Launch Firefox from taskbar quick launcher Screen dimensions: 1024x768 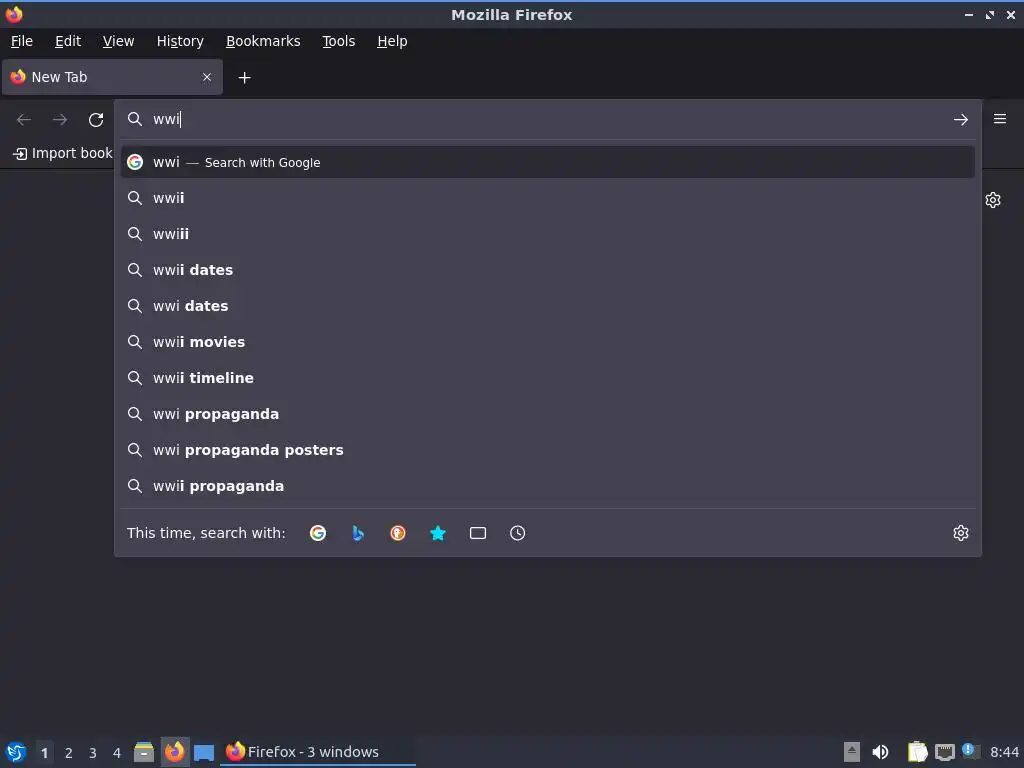(174, 752)
